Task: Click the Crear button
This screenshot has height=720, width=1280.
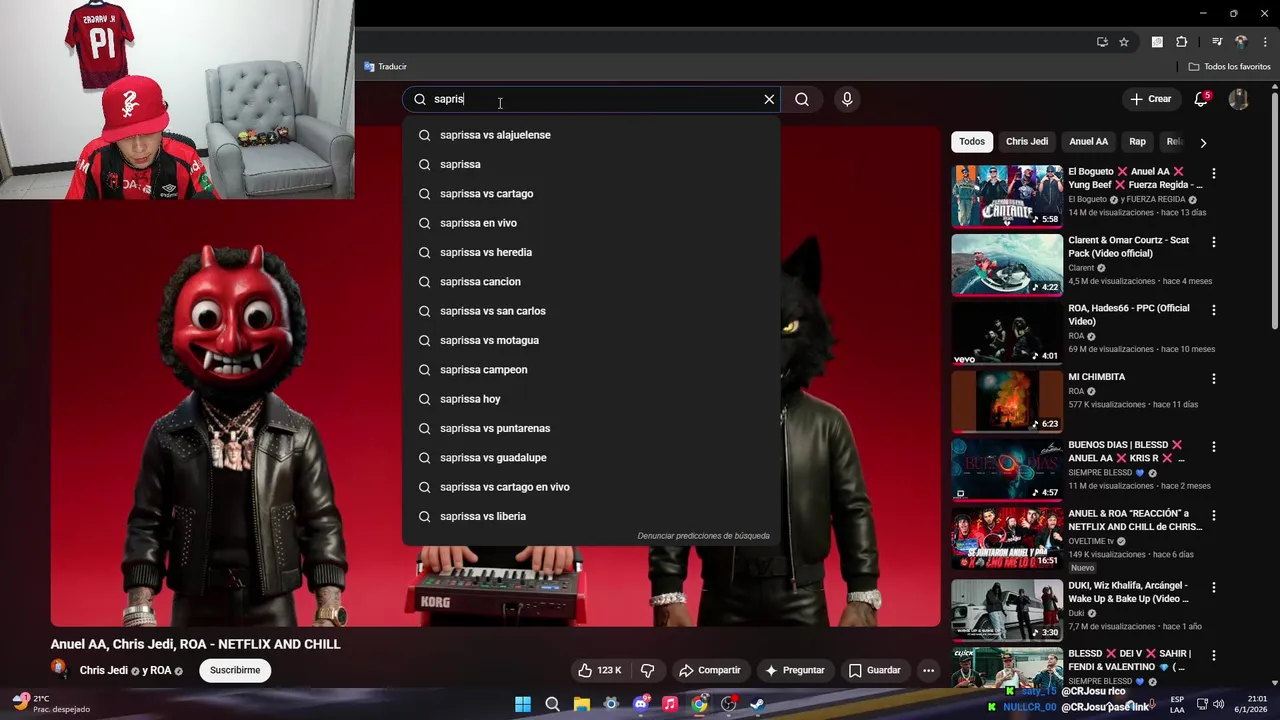Action: 1151,99
